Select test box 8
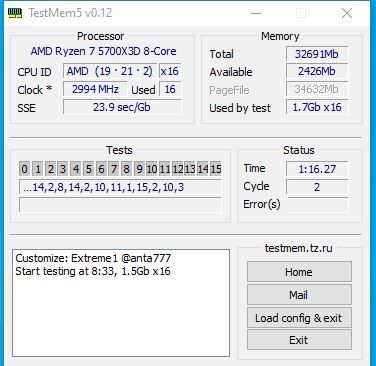Viewport: 376px width, 366px height. [127, 169]
